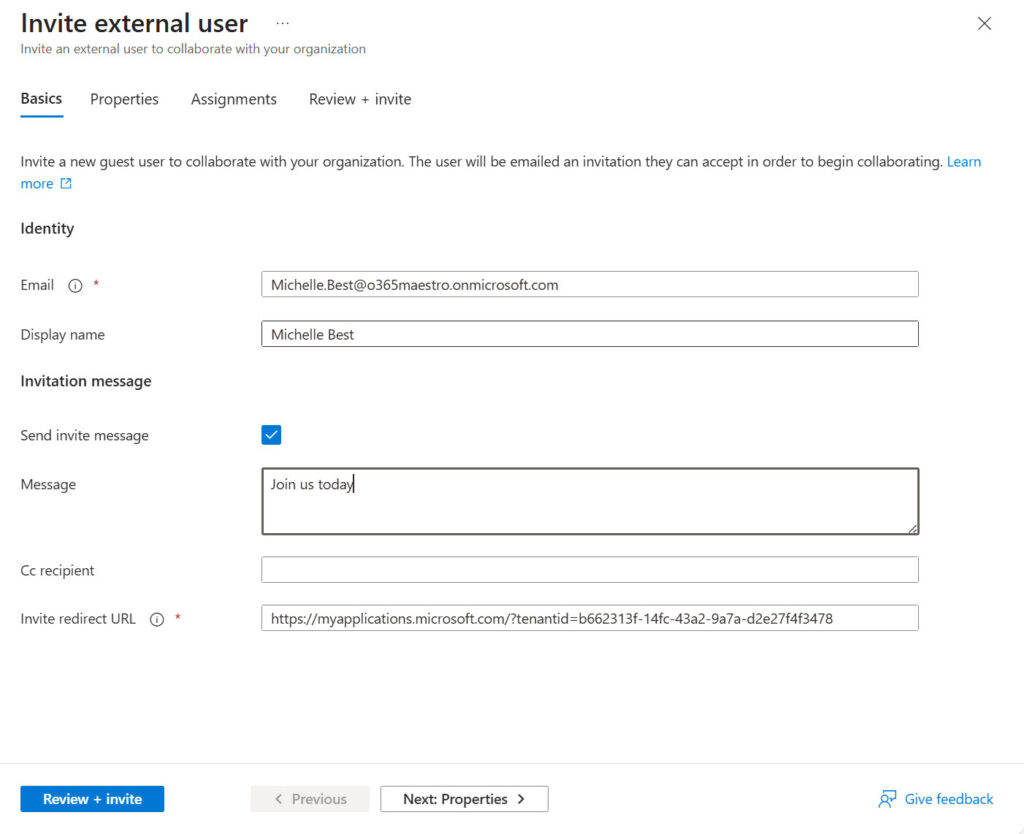The height and width of the screenshot is (834, 1024).
Task: Focus the Display name text box
Action: coord(589,334)
